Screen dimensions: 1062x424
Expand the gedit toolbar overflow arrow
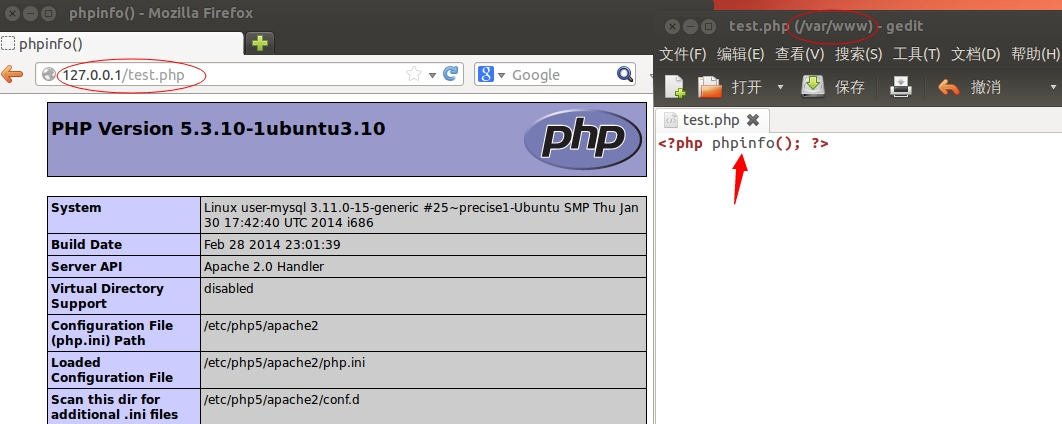(1053, 87)
